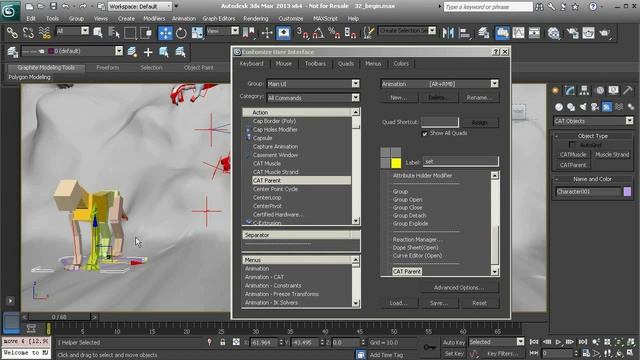640x360 pixels.
Task: Click the Align tool icon
Action: pos(464,33)
